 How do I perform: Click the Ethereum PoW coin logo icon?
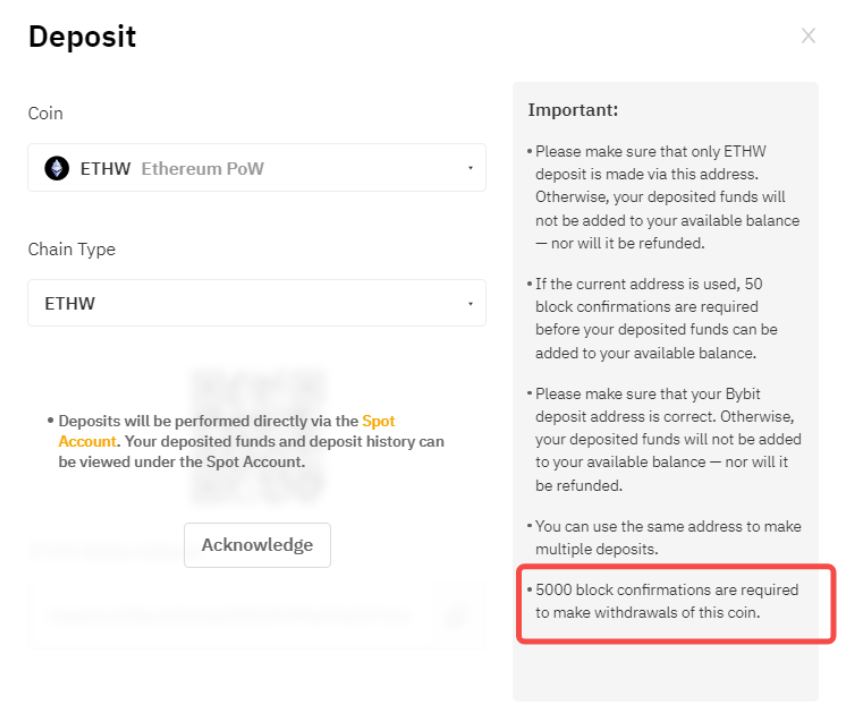point(57,168)
